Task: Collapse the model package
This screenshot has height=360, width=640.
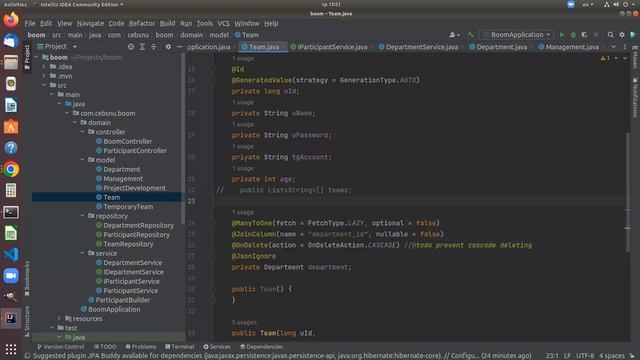Action: [82, 160]
